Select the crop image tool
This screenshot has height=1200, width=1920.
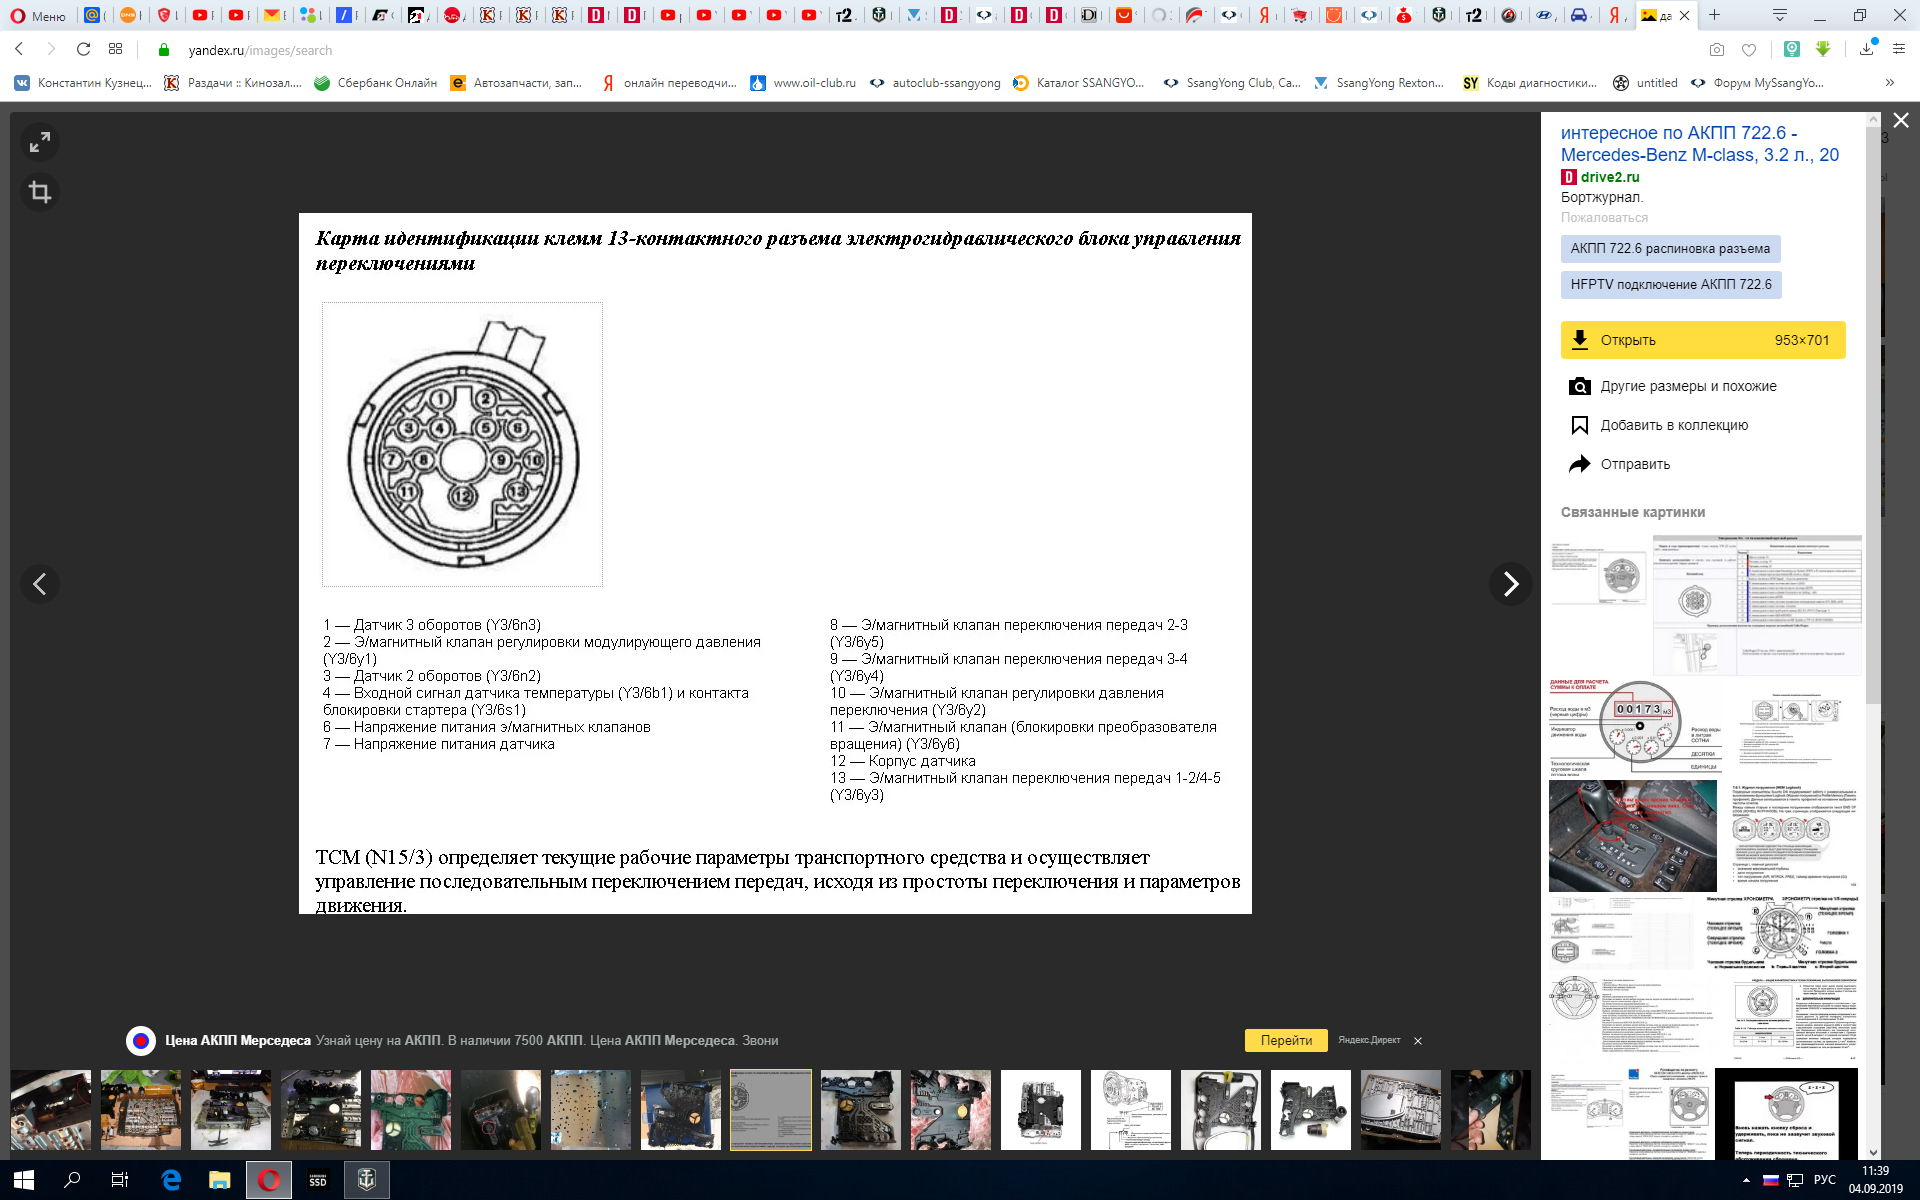tap(40, 192)
